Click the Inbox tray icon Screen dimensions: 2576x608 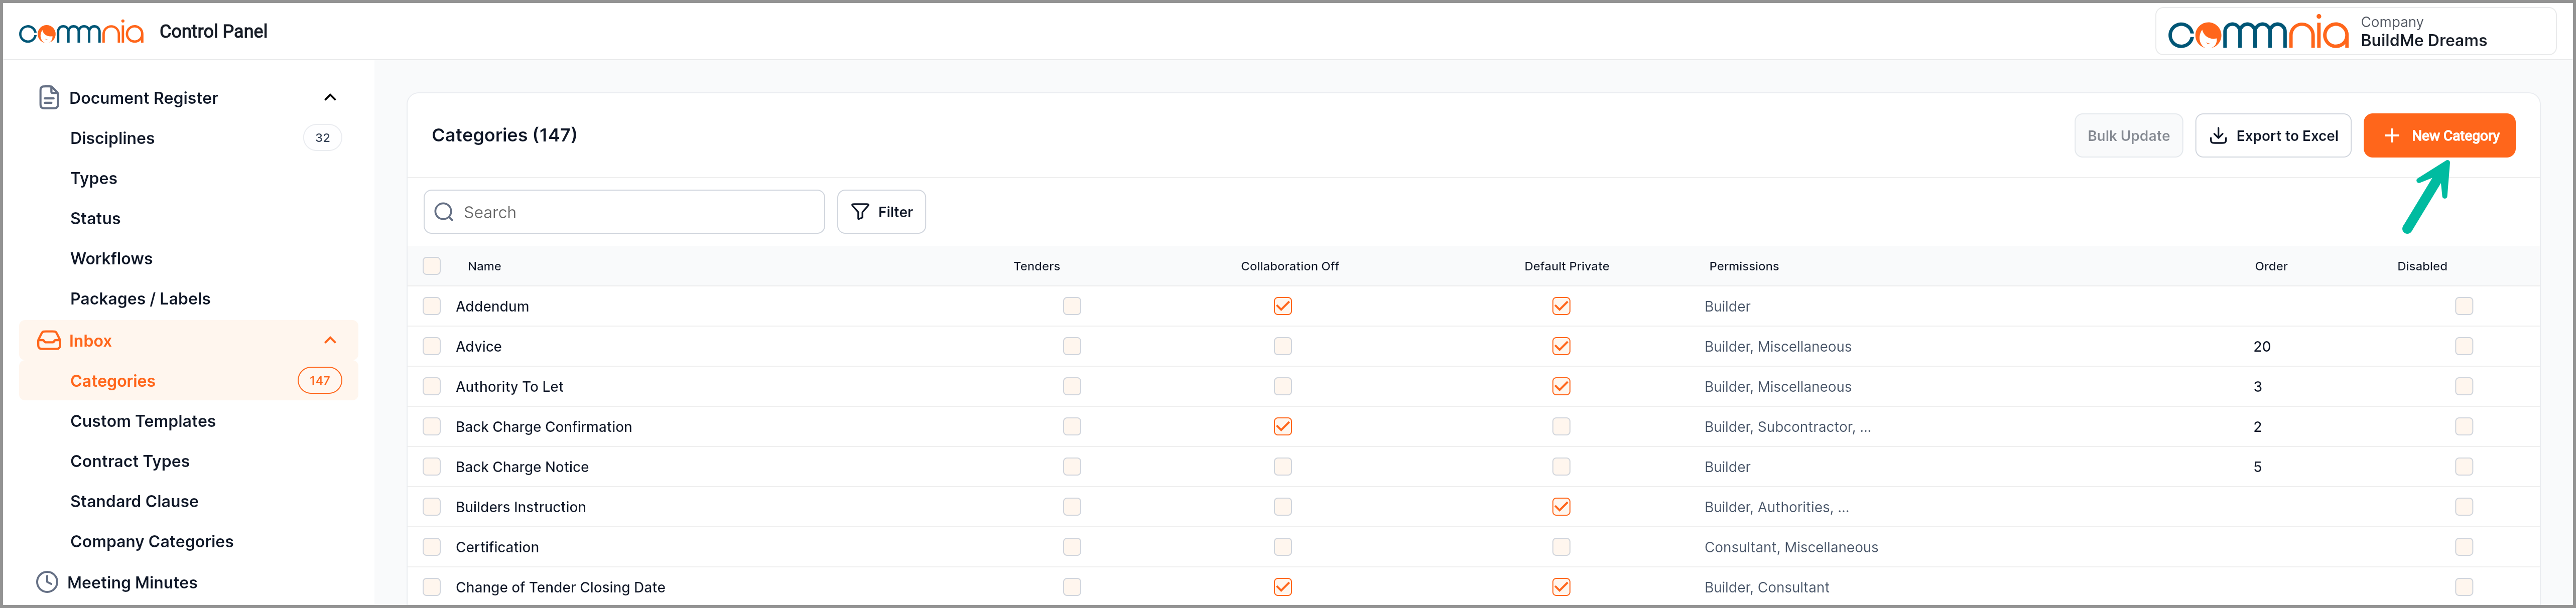tap(48, 341)
